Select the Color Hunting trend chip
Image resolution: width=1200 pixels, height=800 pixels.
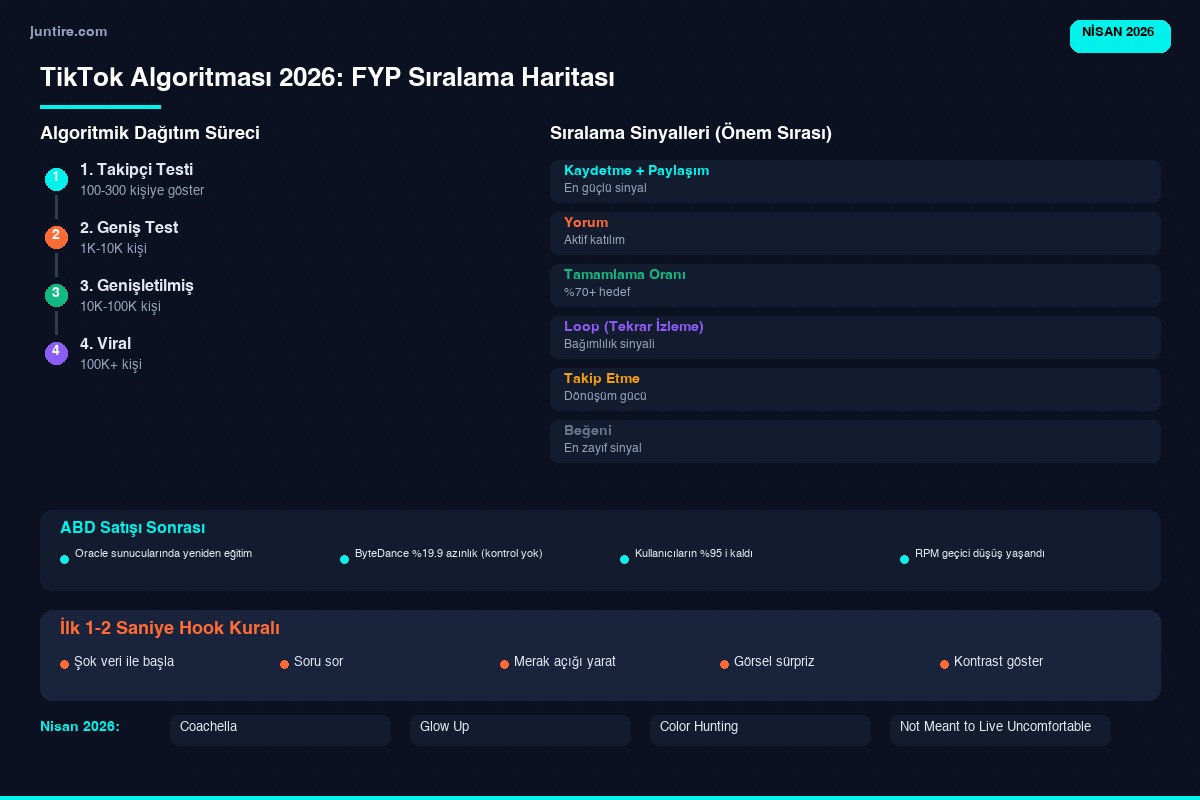click(760, 730)
